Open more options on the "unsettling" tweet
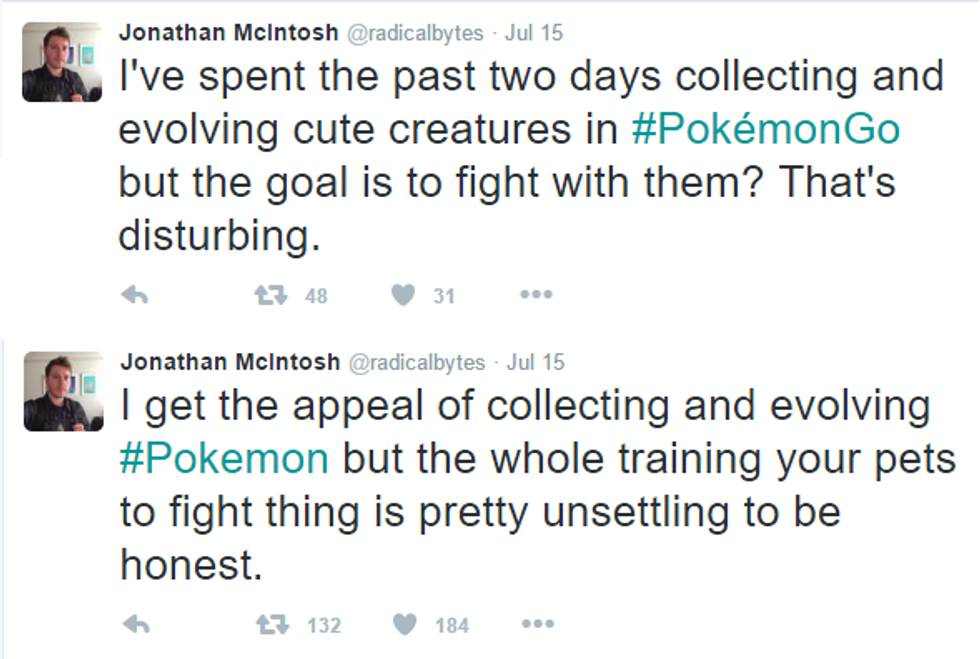The width and height of the screenshot is (980, 659). click(x=537, y=625)
